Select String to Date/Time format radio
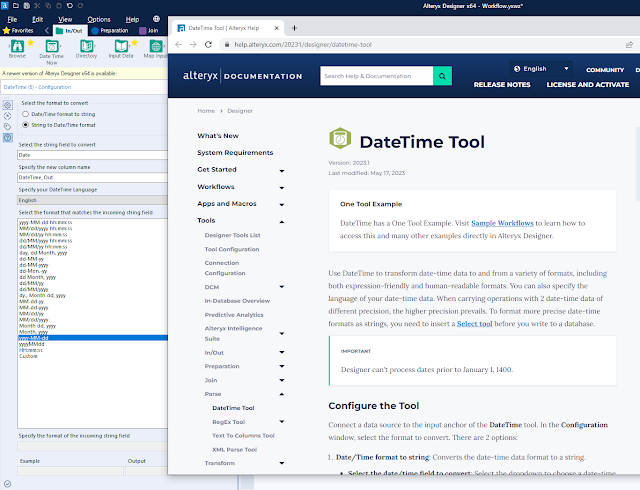The width and height of the screenshot is (640, 490). (26, 125)
